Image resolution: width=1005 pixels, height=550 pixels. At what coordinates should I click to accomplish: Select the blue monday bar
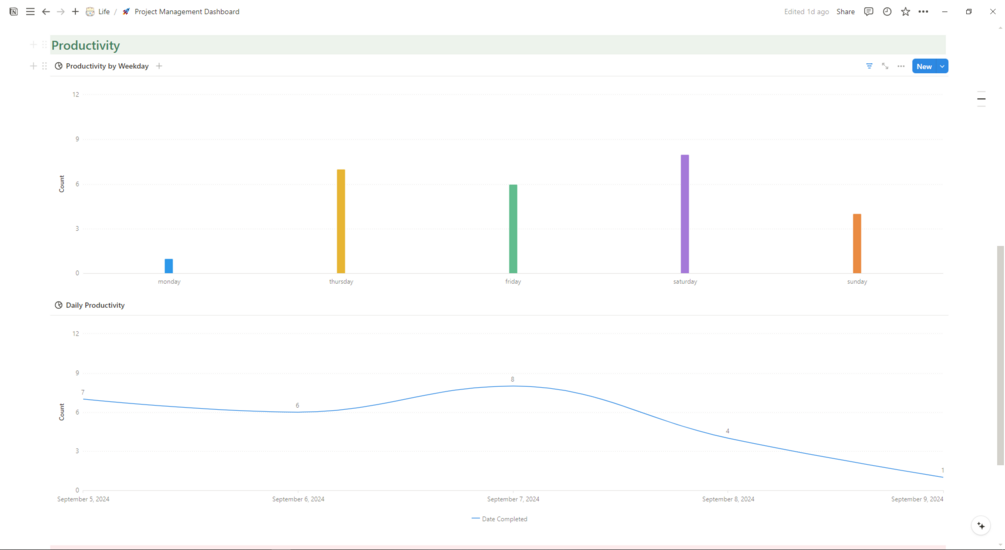tap(169, 266)
